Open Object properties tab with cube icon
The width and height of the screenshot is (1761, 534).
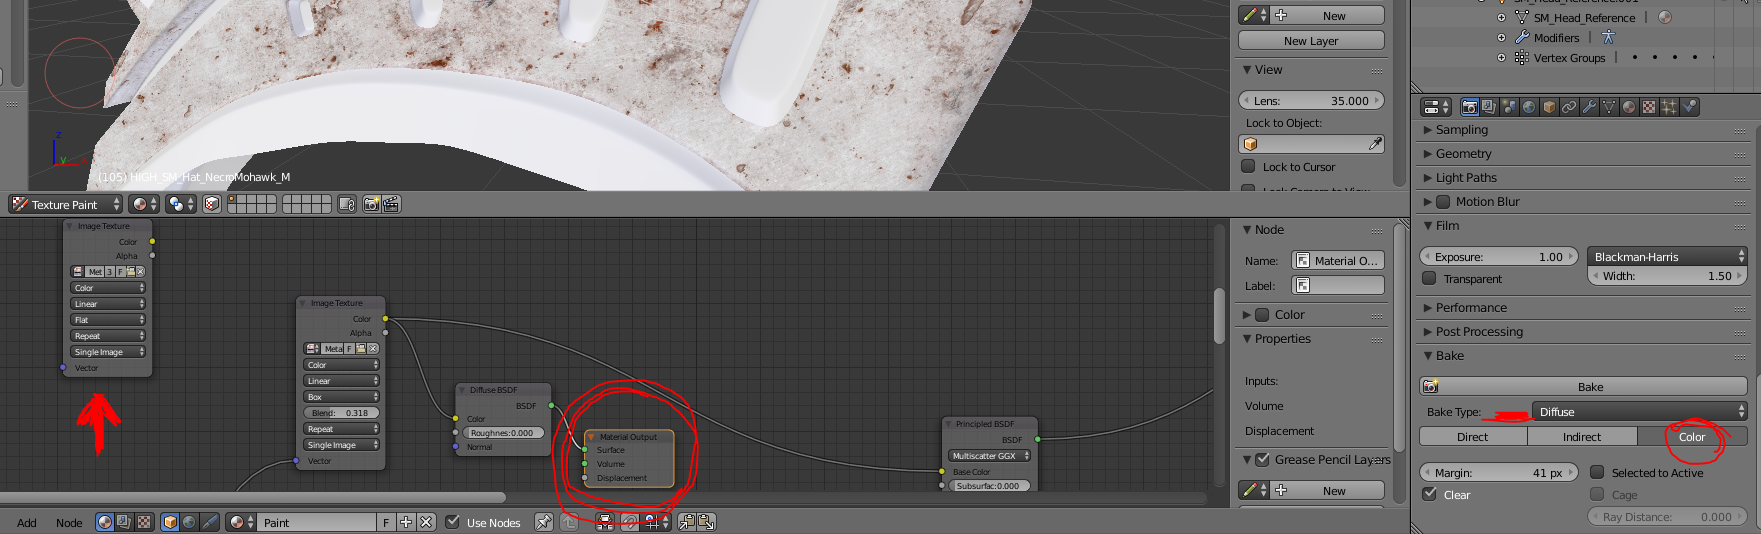(1550, 107)
